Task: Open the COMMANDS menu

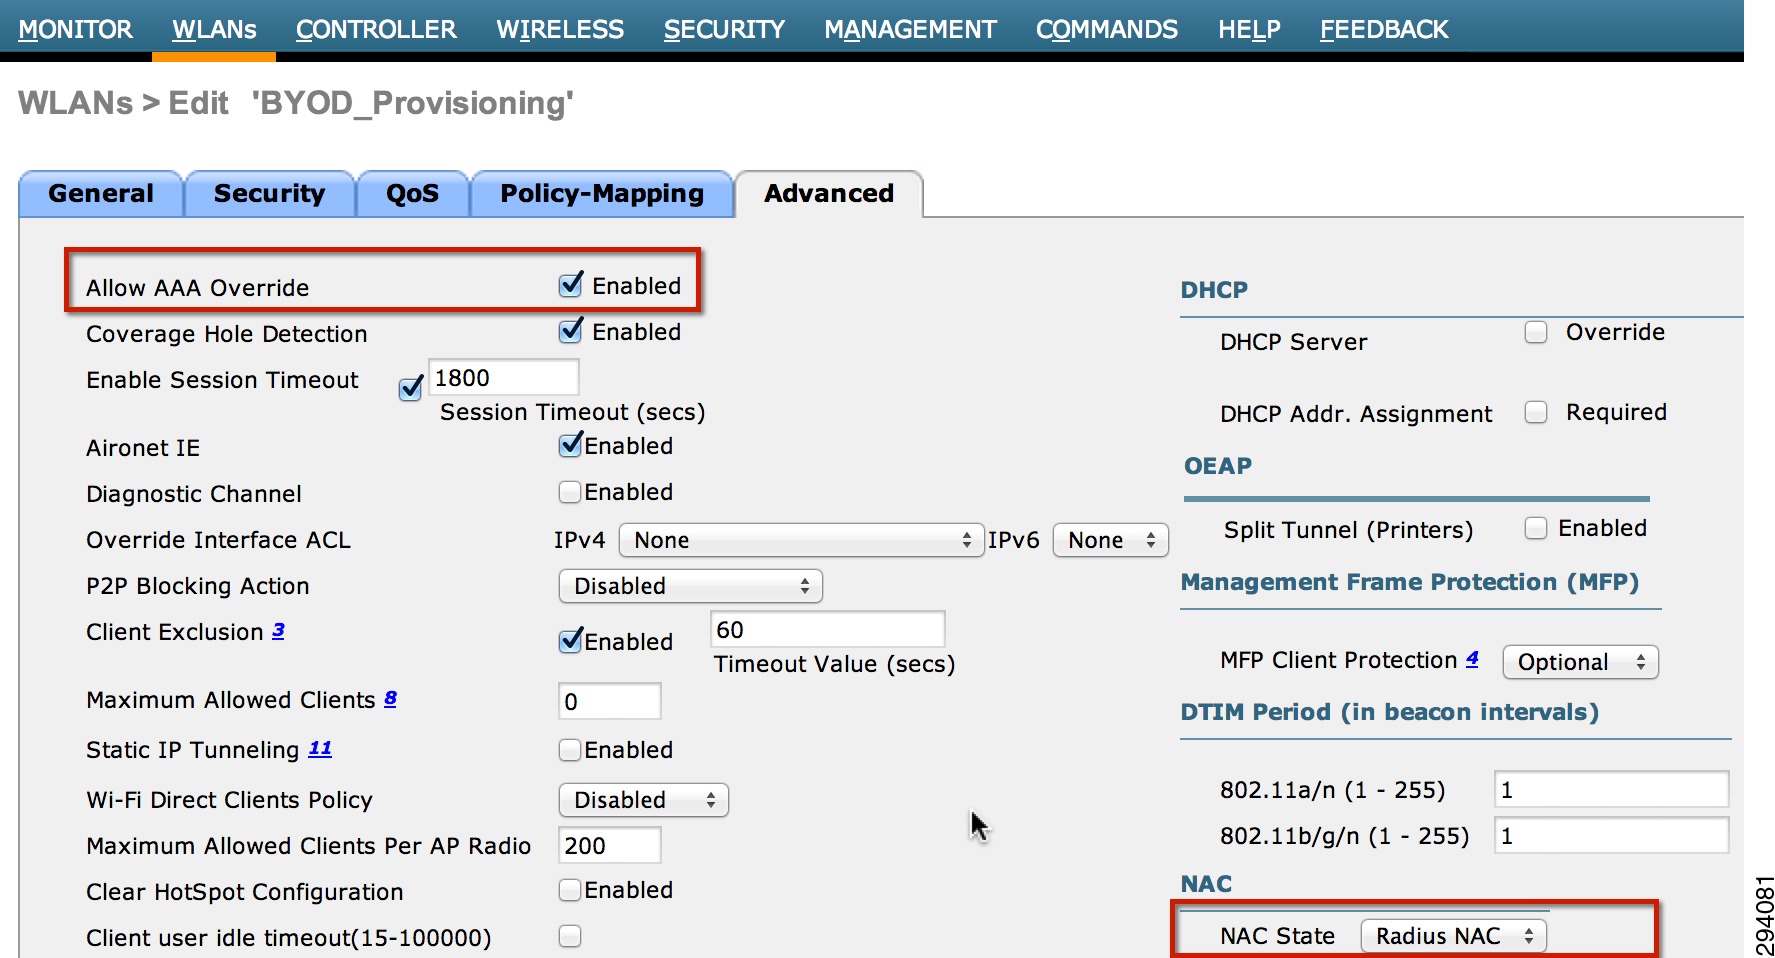Action: pos(1106,30)
